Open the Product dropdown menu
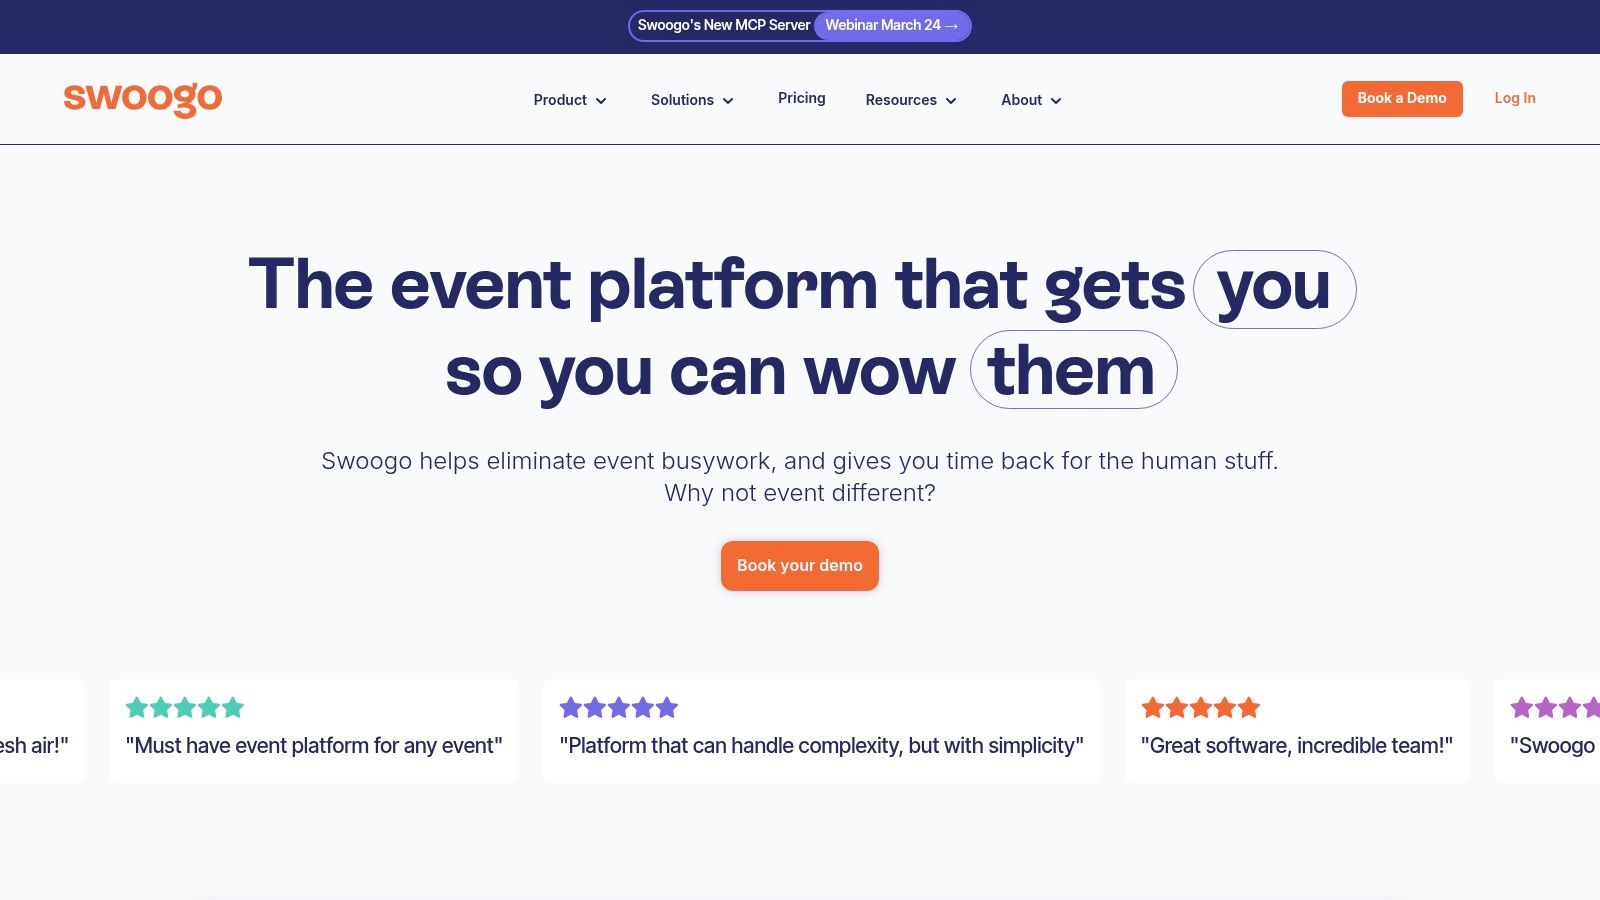 coord(570,100)
